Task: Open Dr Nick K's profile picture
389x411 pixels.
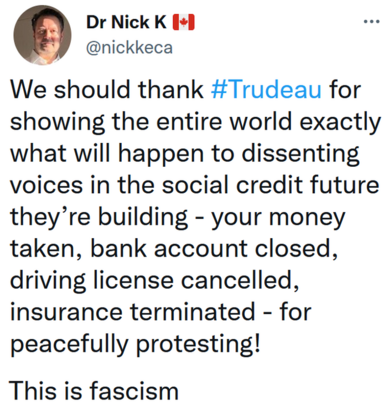Action: (42, 34)
